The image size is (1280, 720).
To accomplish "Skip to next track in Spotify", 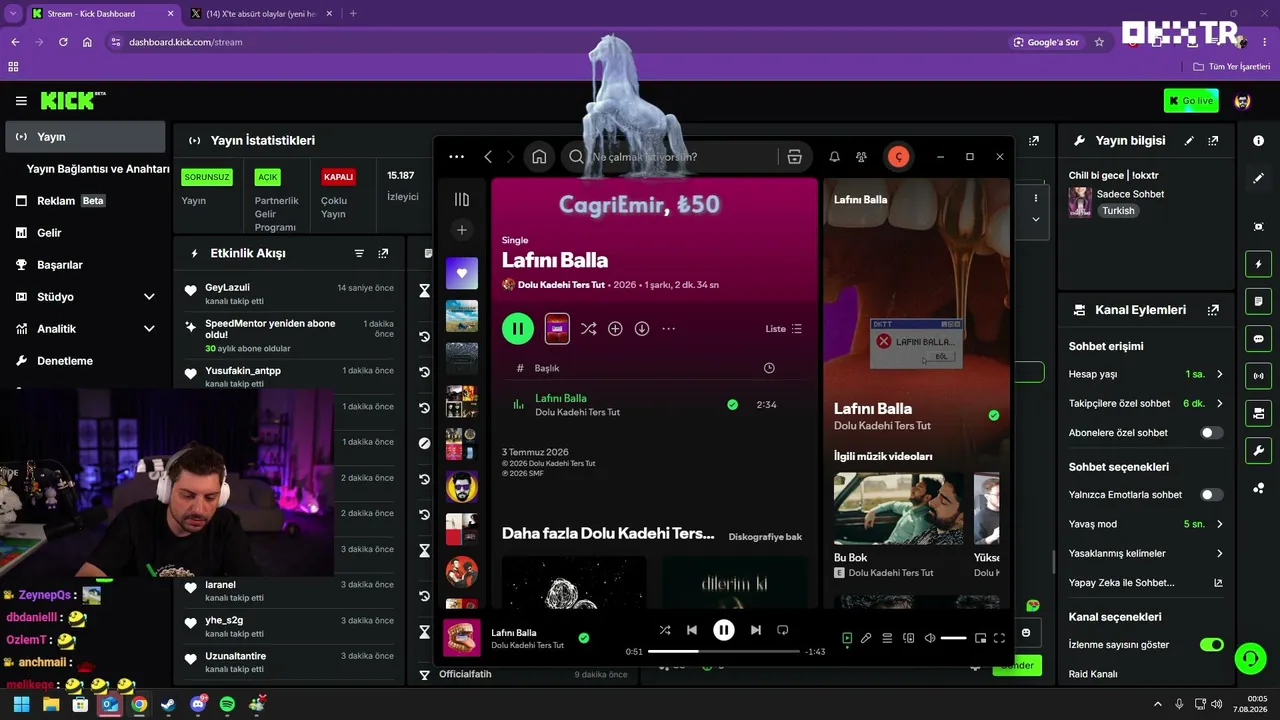I will tap(755, 630).
